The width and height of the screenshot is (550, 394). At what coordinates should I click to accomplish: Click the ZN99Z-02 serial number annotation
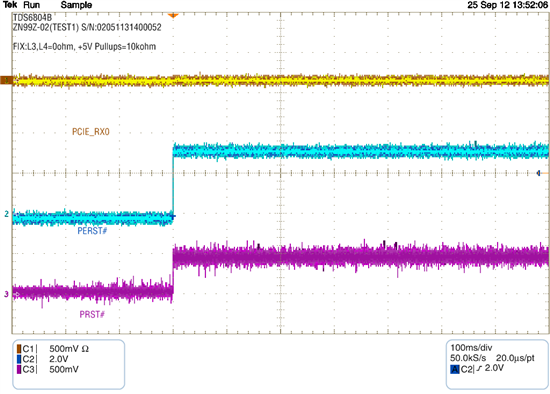click(x=87, y=27)
